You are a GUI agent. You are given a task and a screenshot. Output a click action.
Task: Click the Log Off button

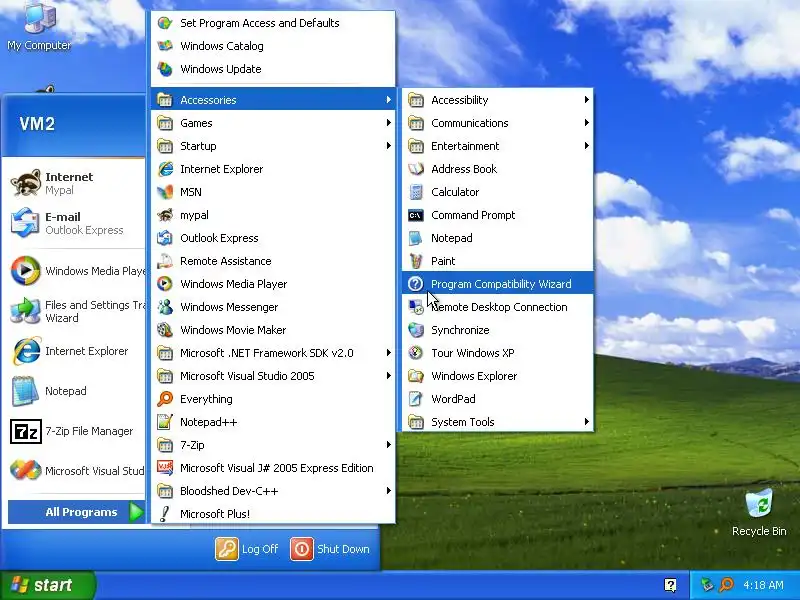click(x=247, y=549)
